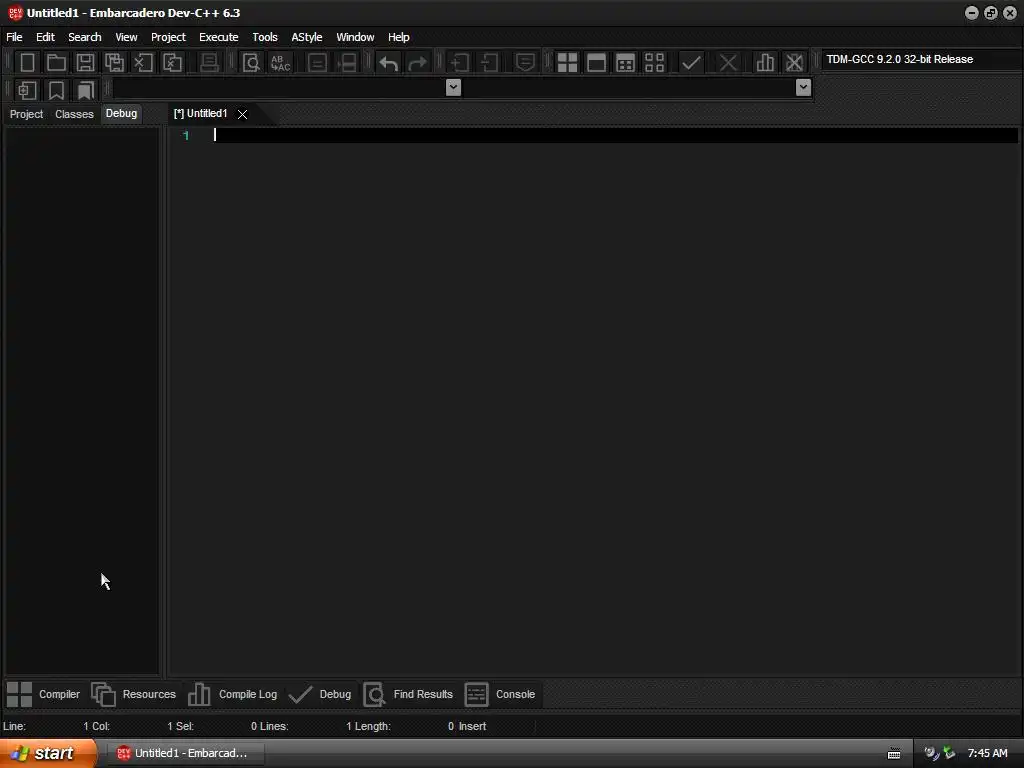1024x768 pixels.
Task: Click the Rebuild All icon
Action: pyautogui.click(x=654, y=63)
